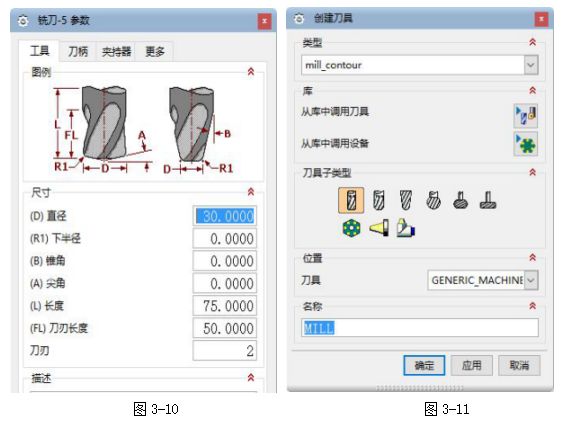
Task: Select the head subtype icon
Action: pyautogui.click(x=406, y=228)
